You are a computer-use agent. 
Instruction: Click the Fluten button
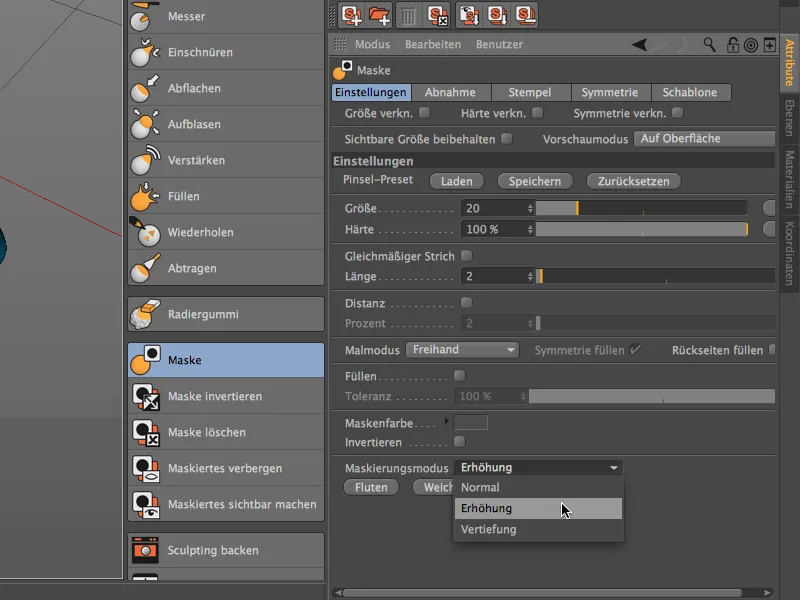click(x=371, y=487)
